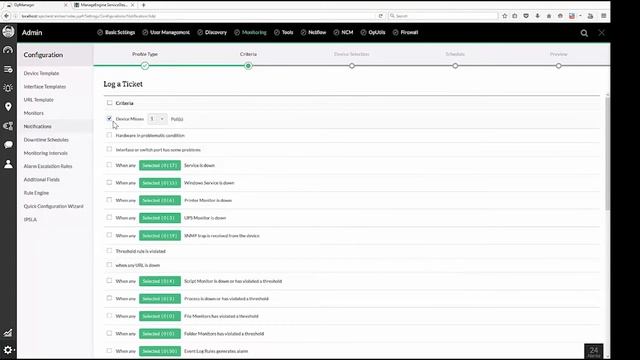The height and width of the screenshot is (360, 640).
Task: Open the Maps location pin icon
Action: click(8, 107)
